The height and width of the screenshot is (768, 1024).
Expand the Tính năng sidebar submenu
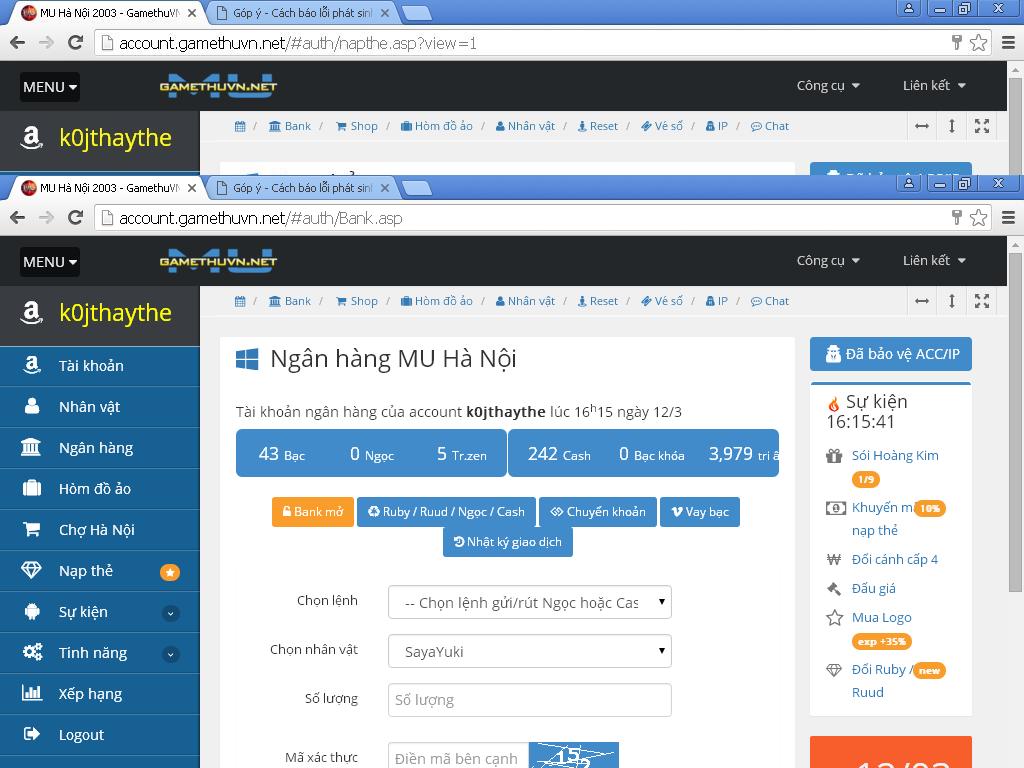coord(170,654)
